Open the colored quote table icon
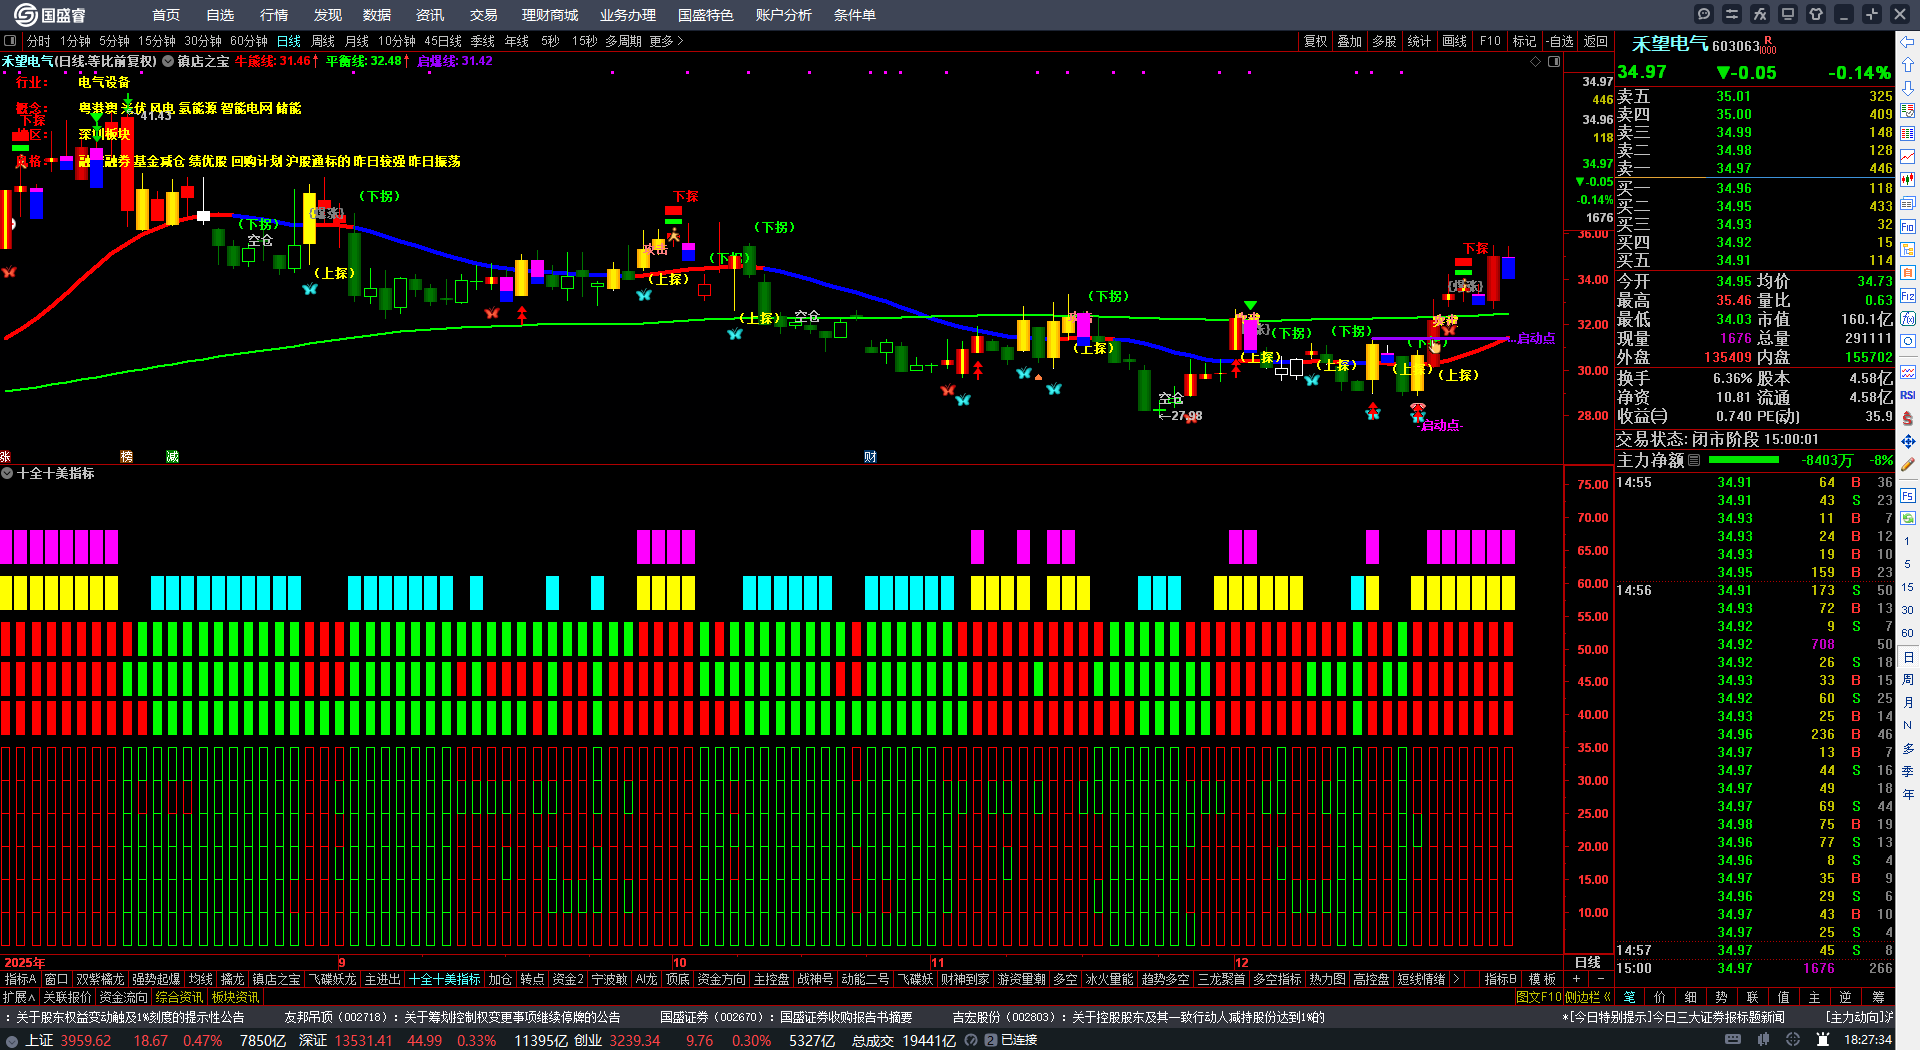Screen dimensions: 1920x1050 [x=1908, y=134]
